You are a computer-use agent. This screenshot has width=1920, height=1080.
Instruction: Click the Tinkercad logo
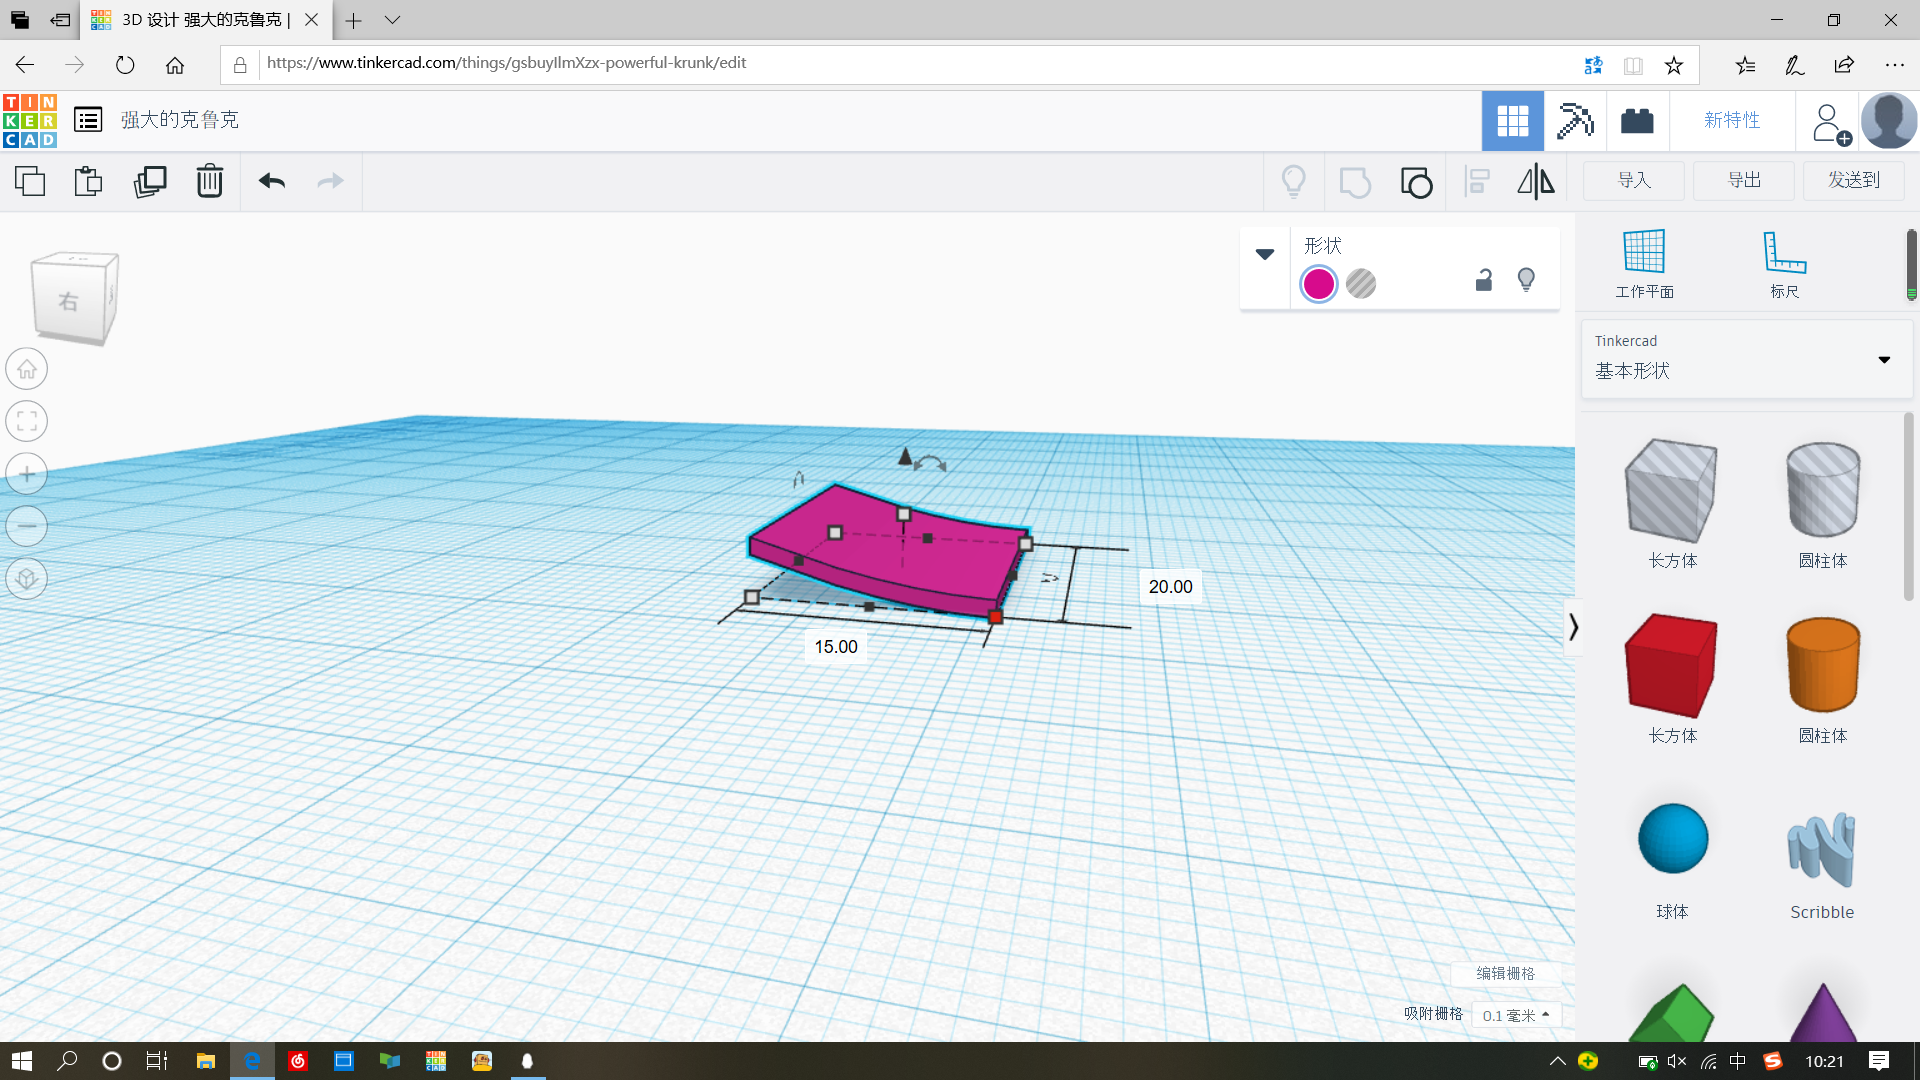30,120
